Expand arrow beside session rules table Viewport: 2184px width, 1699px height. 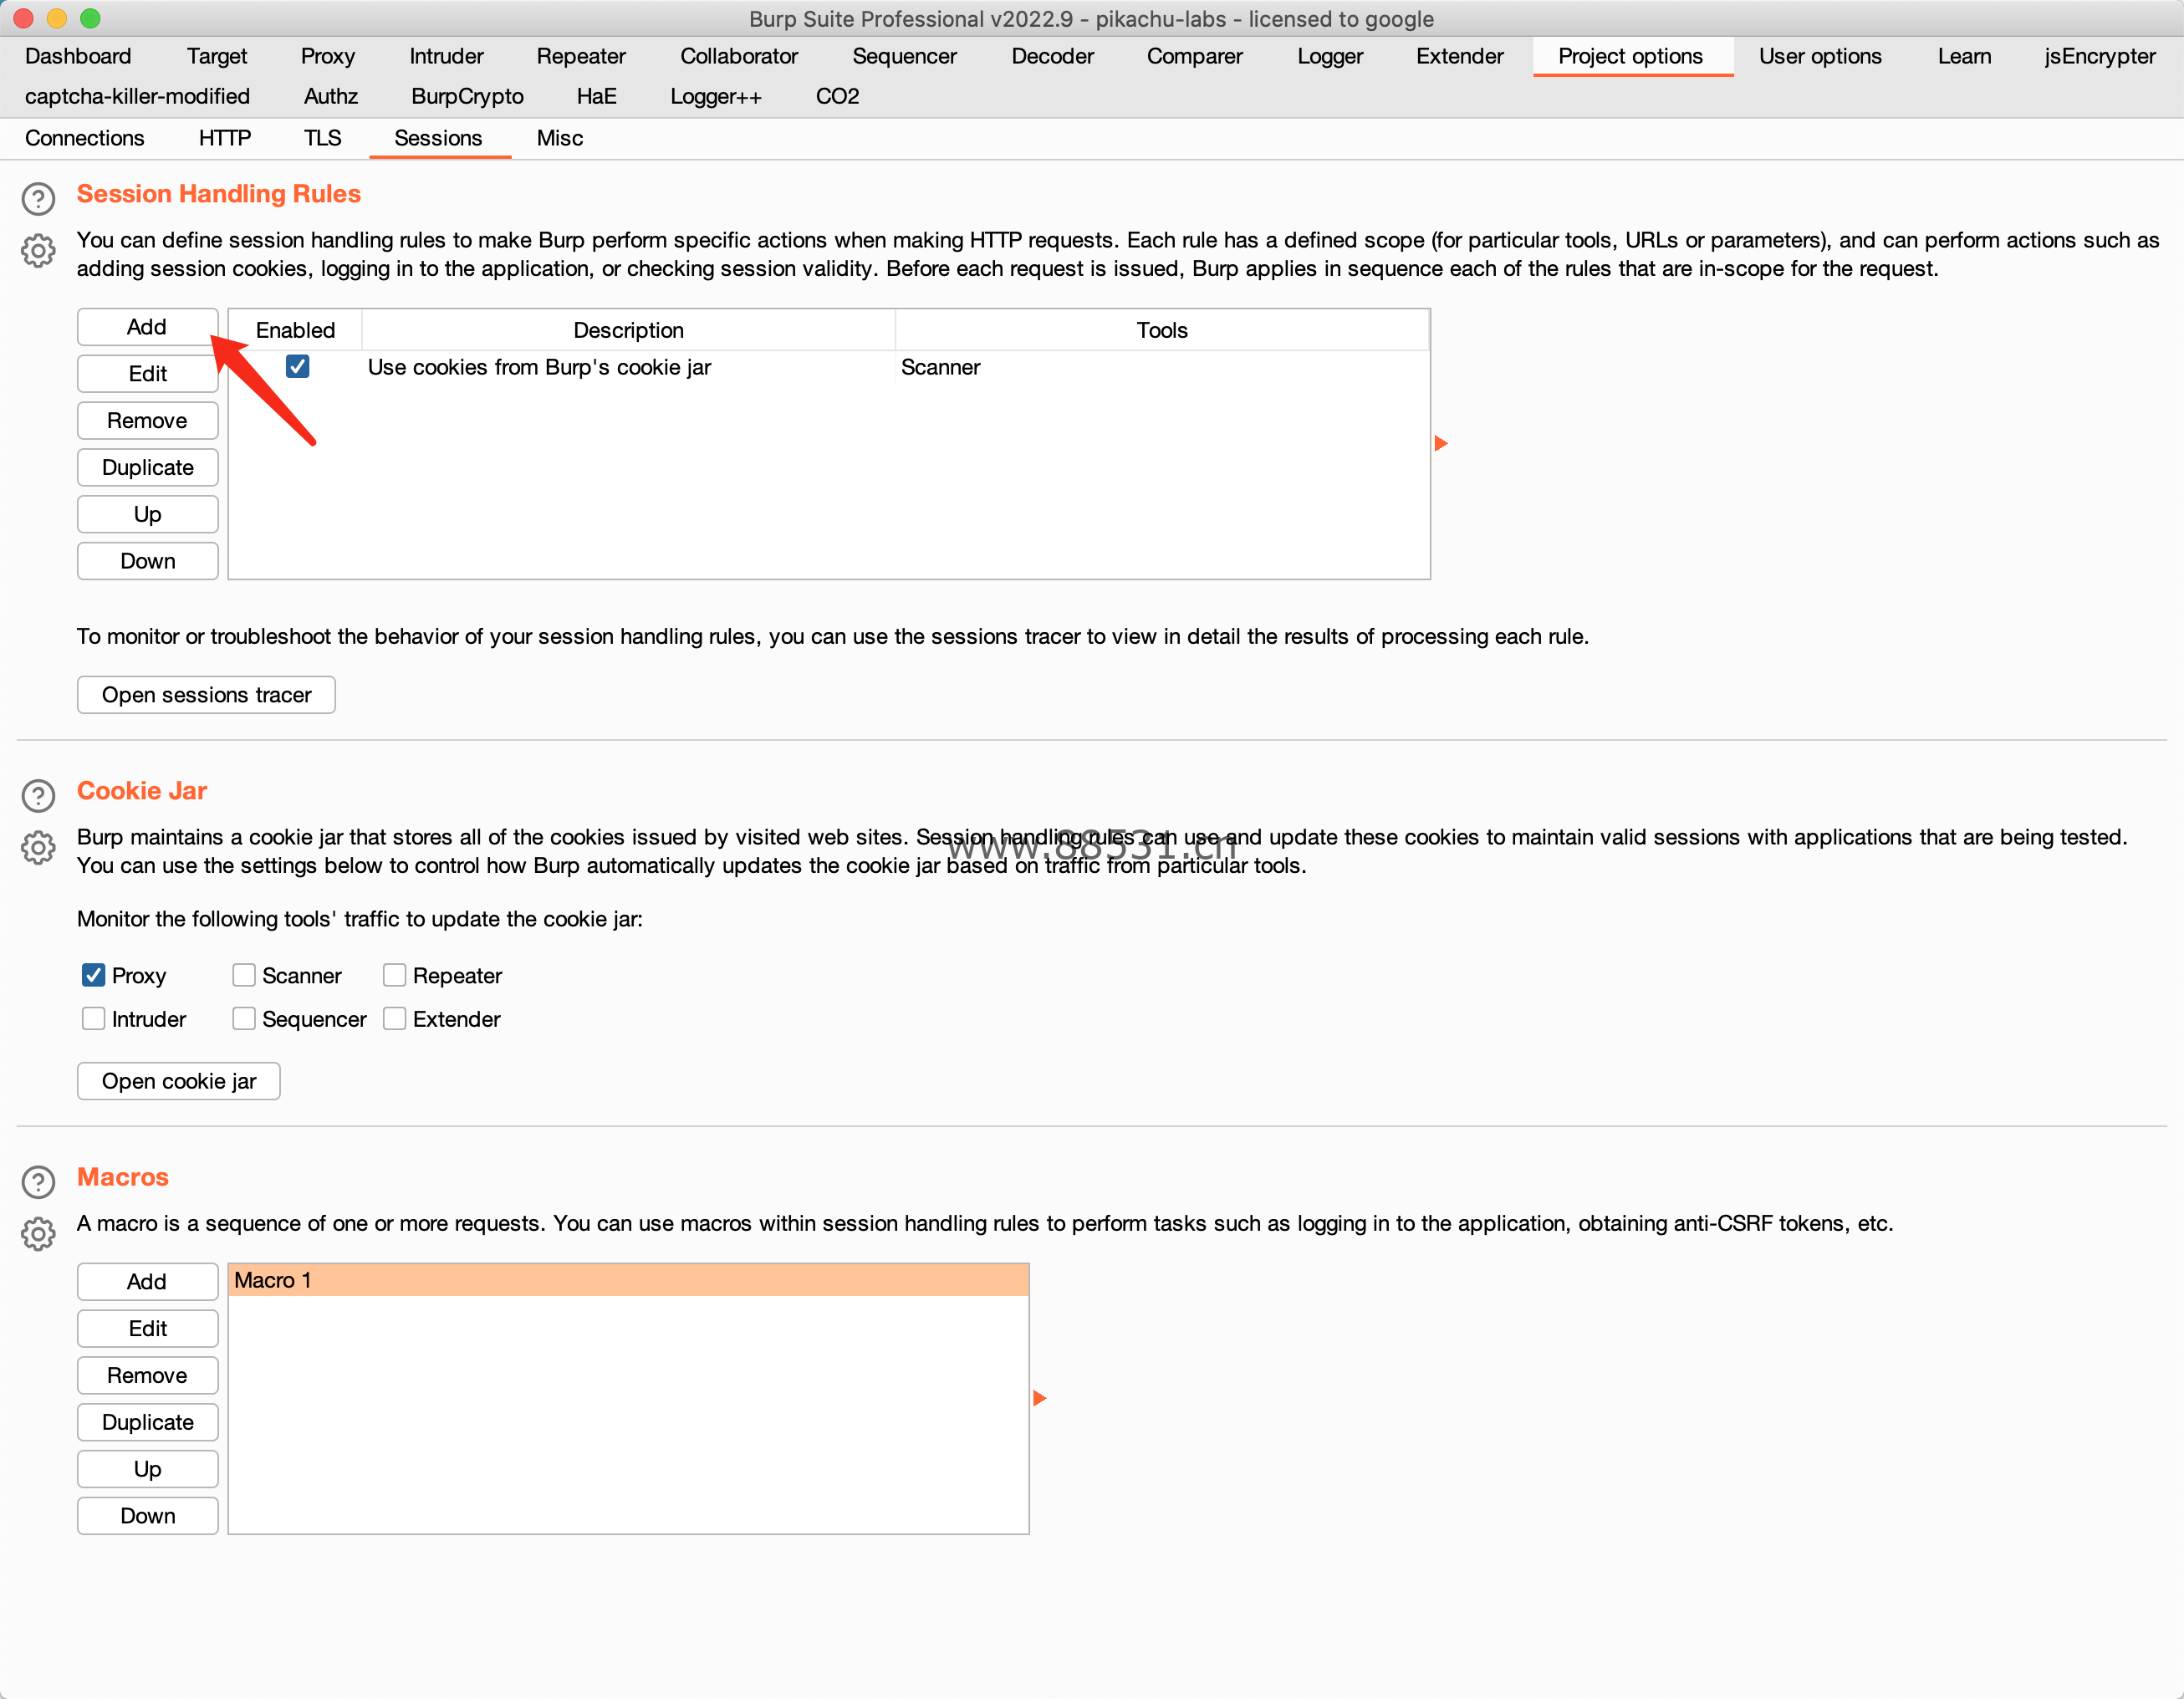[x=1441, y=443]
